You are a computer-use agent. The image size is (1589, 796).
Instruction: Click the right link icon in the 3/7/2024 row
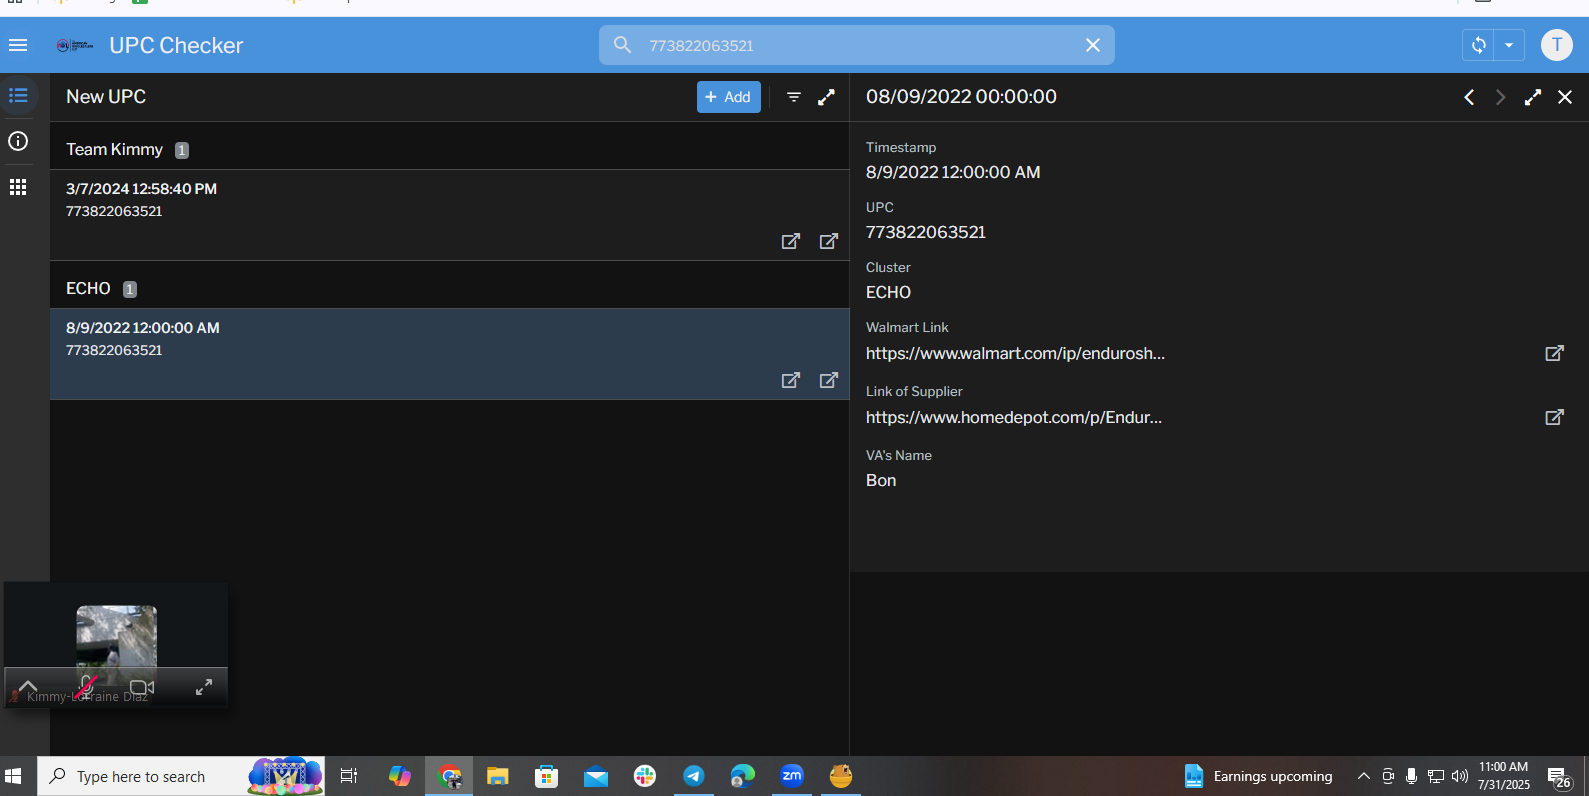(829, 241)
